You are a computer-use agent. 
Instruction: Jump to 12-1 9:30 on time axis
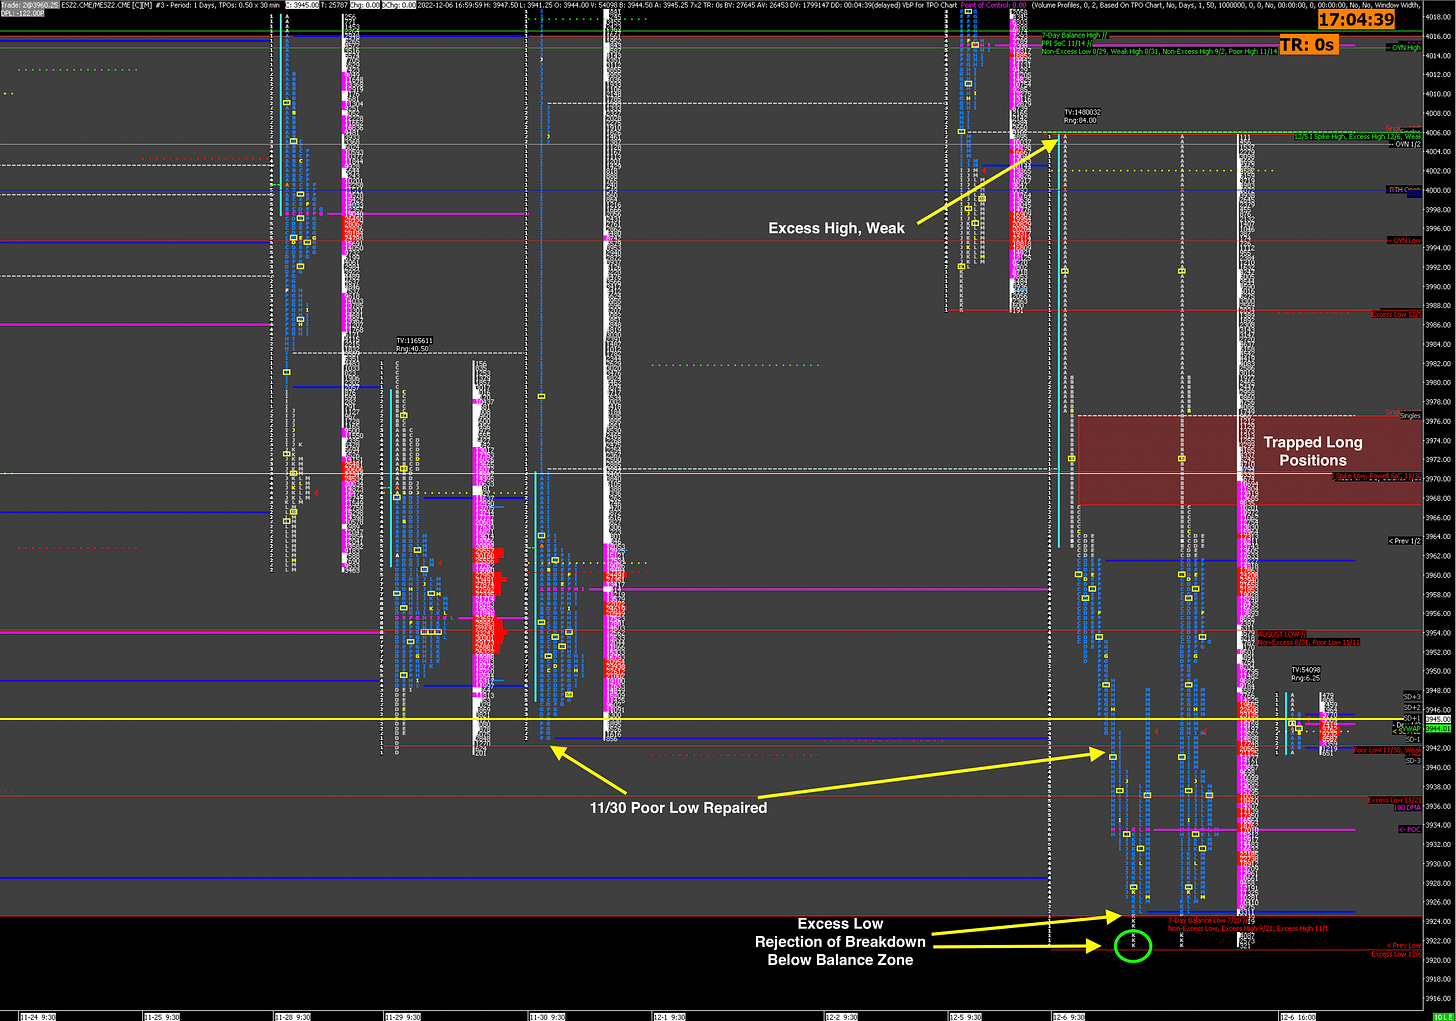click(670, 1016)
